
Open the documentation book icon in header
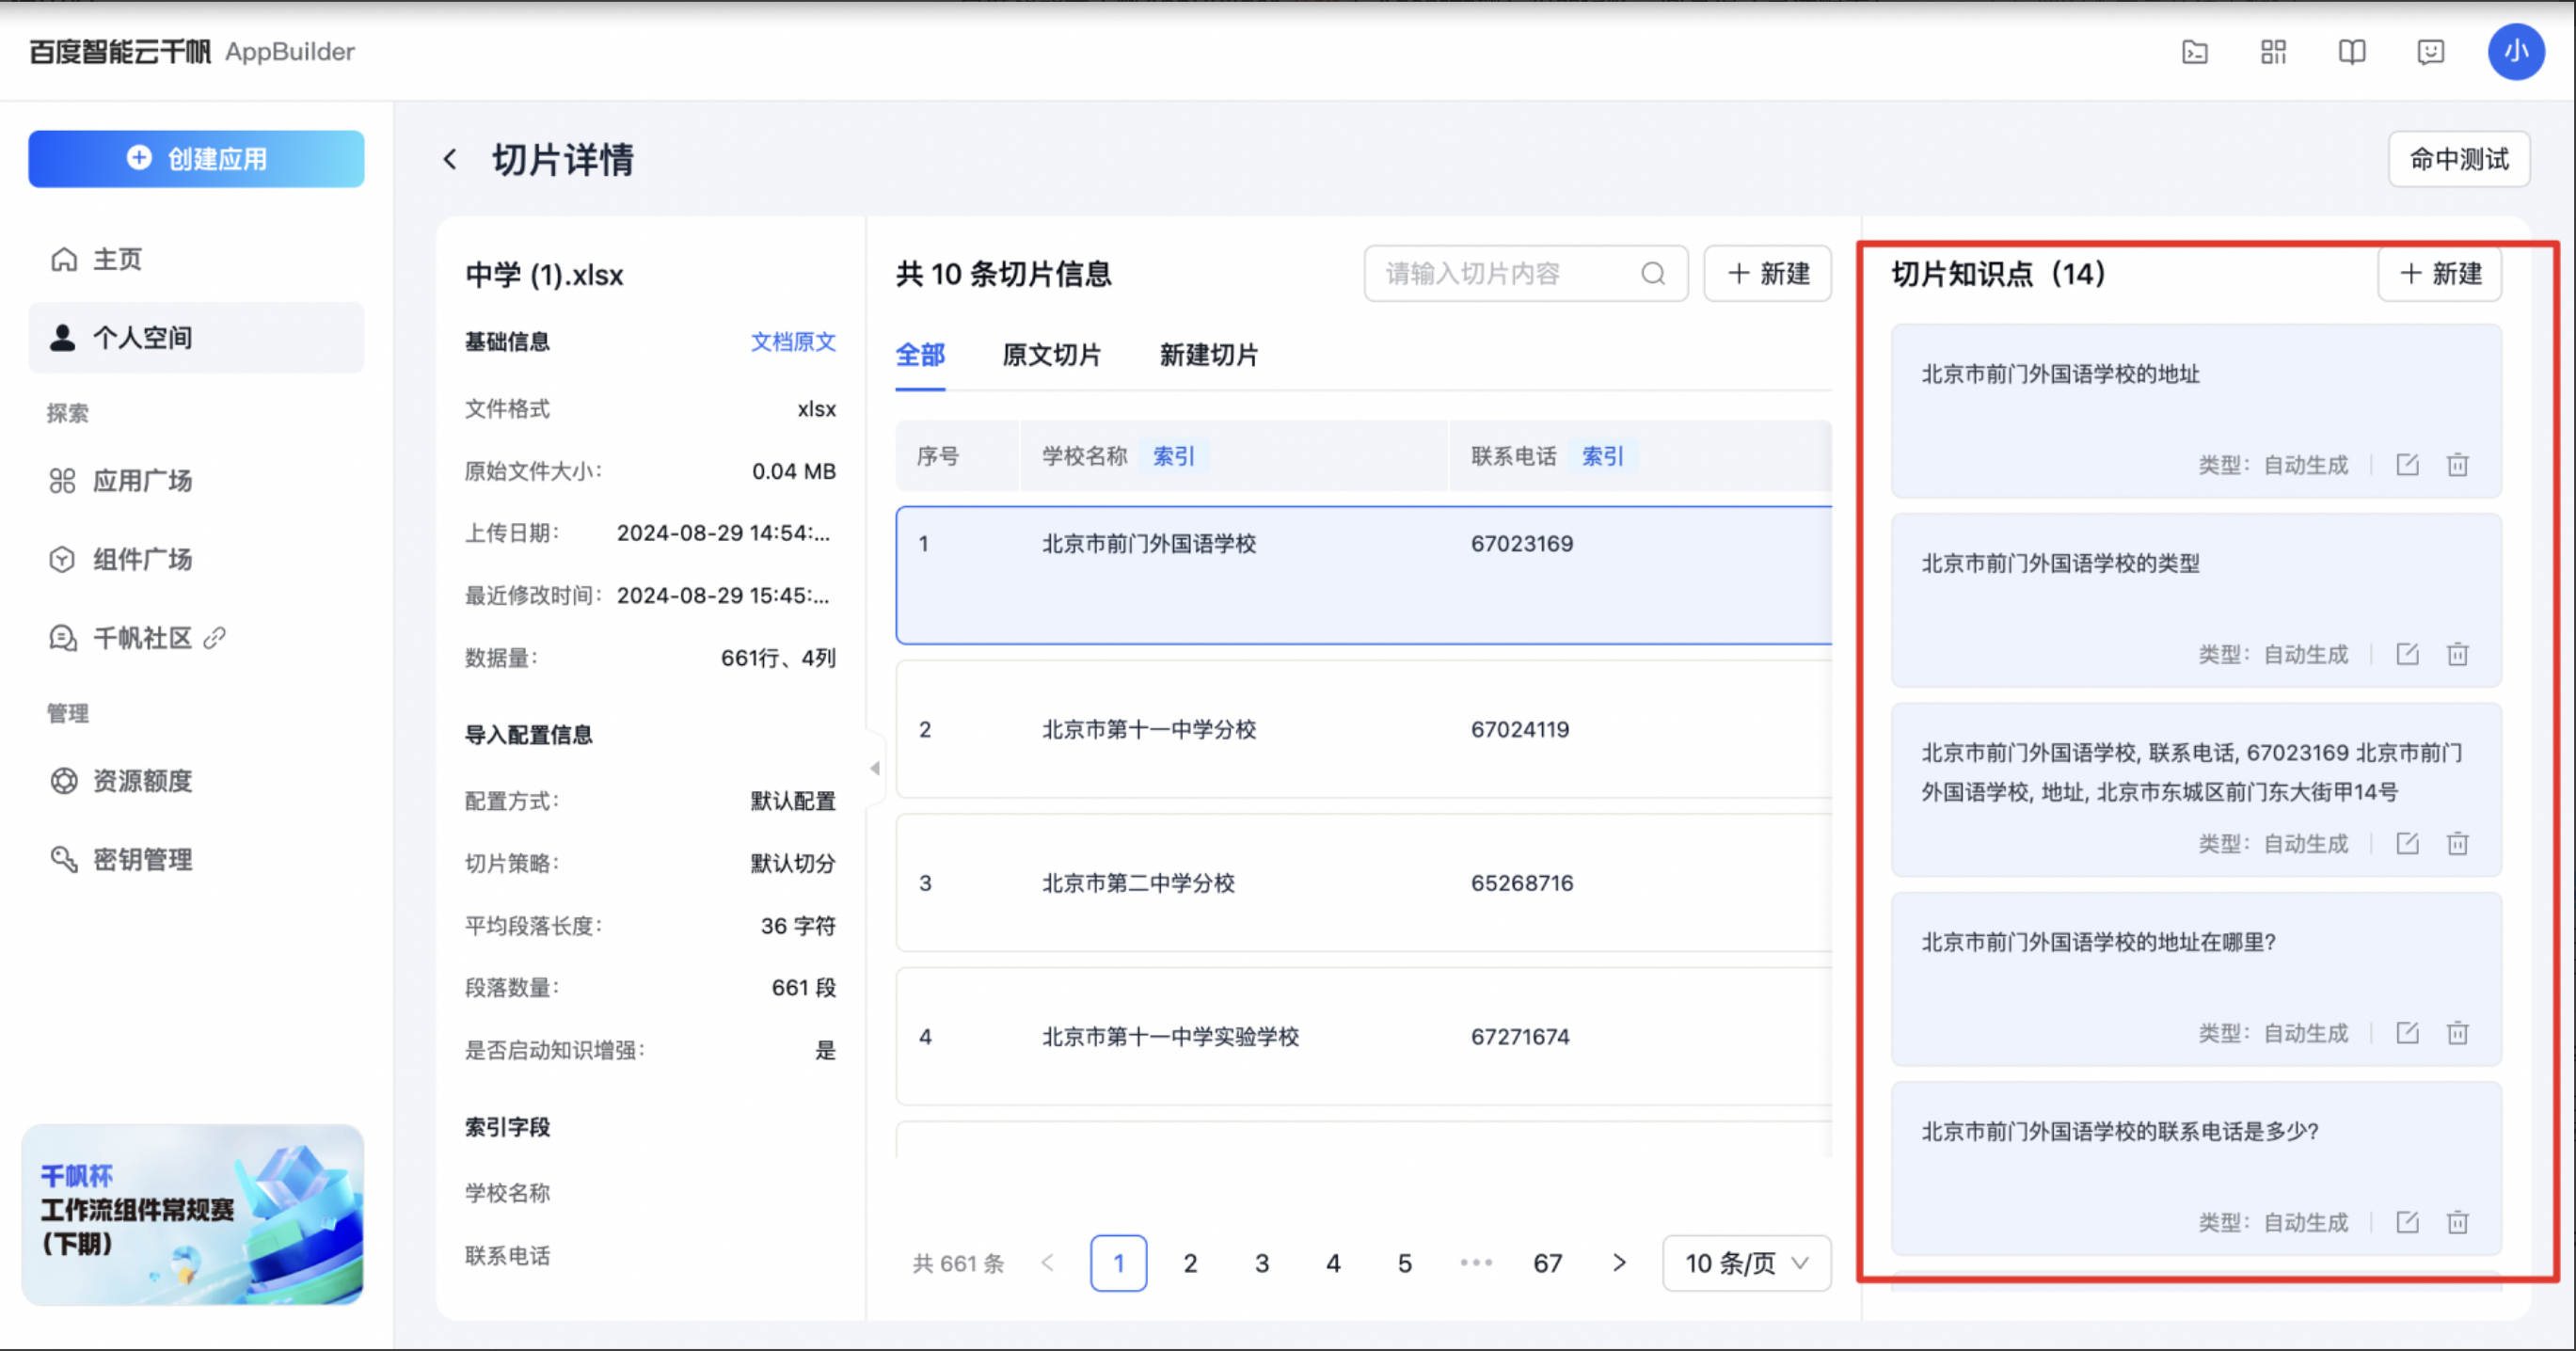pos(2352,52)
